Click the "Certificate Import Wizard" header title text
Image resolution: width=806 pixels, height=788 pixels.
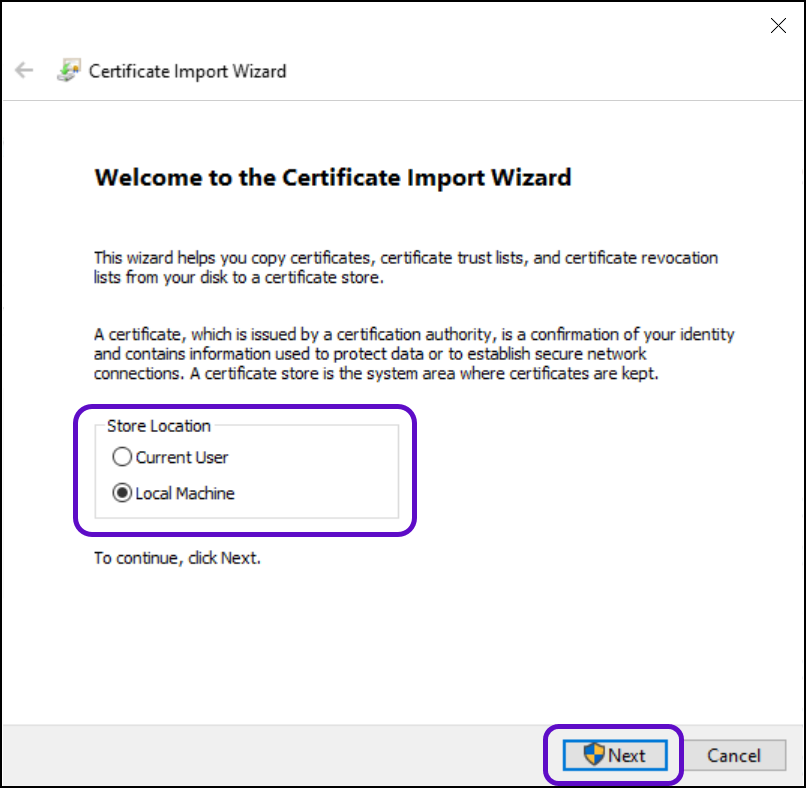point(187,71)
